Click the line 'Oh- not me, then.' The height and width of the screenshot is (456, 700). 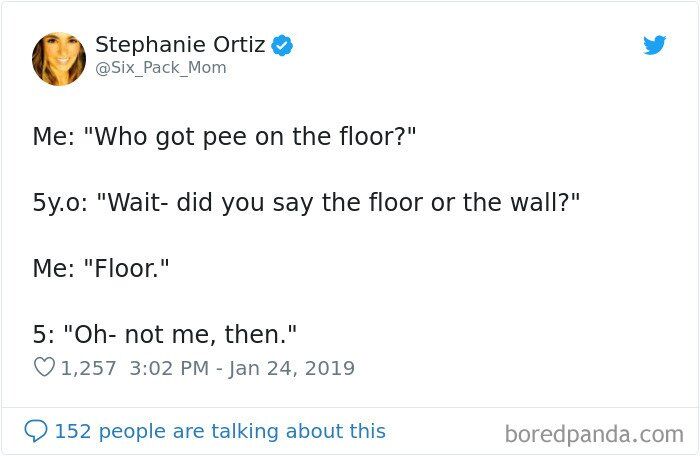point(180,335)
